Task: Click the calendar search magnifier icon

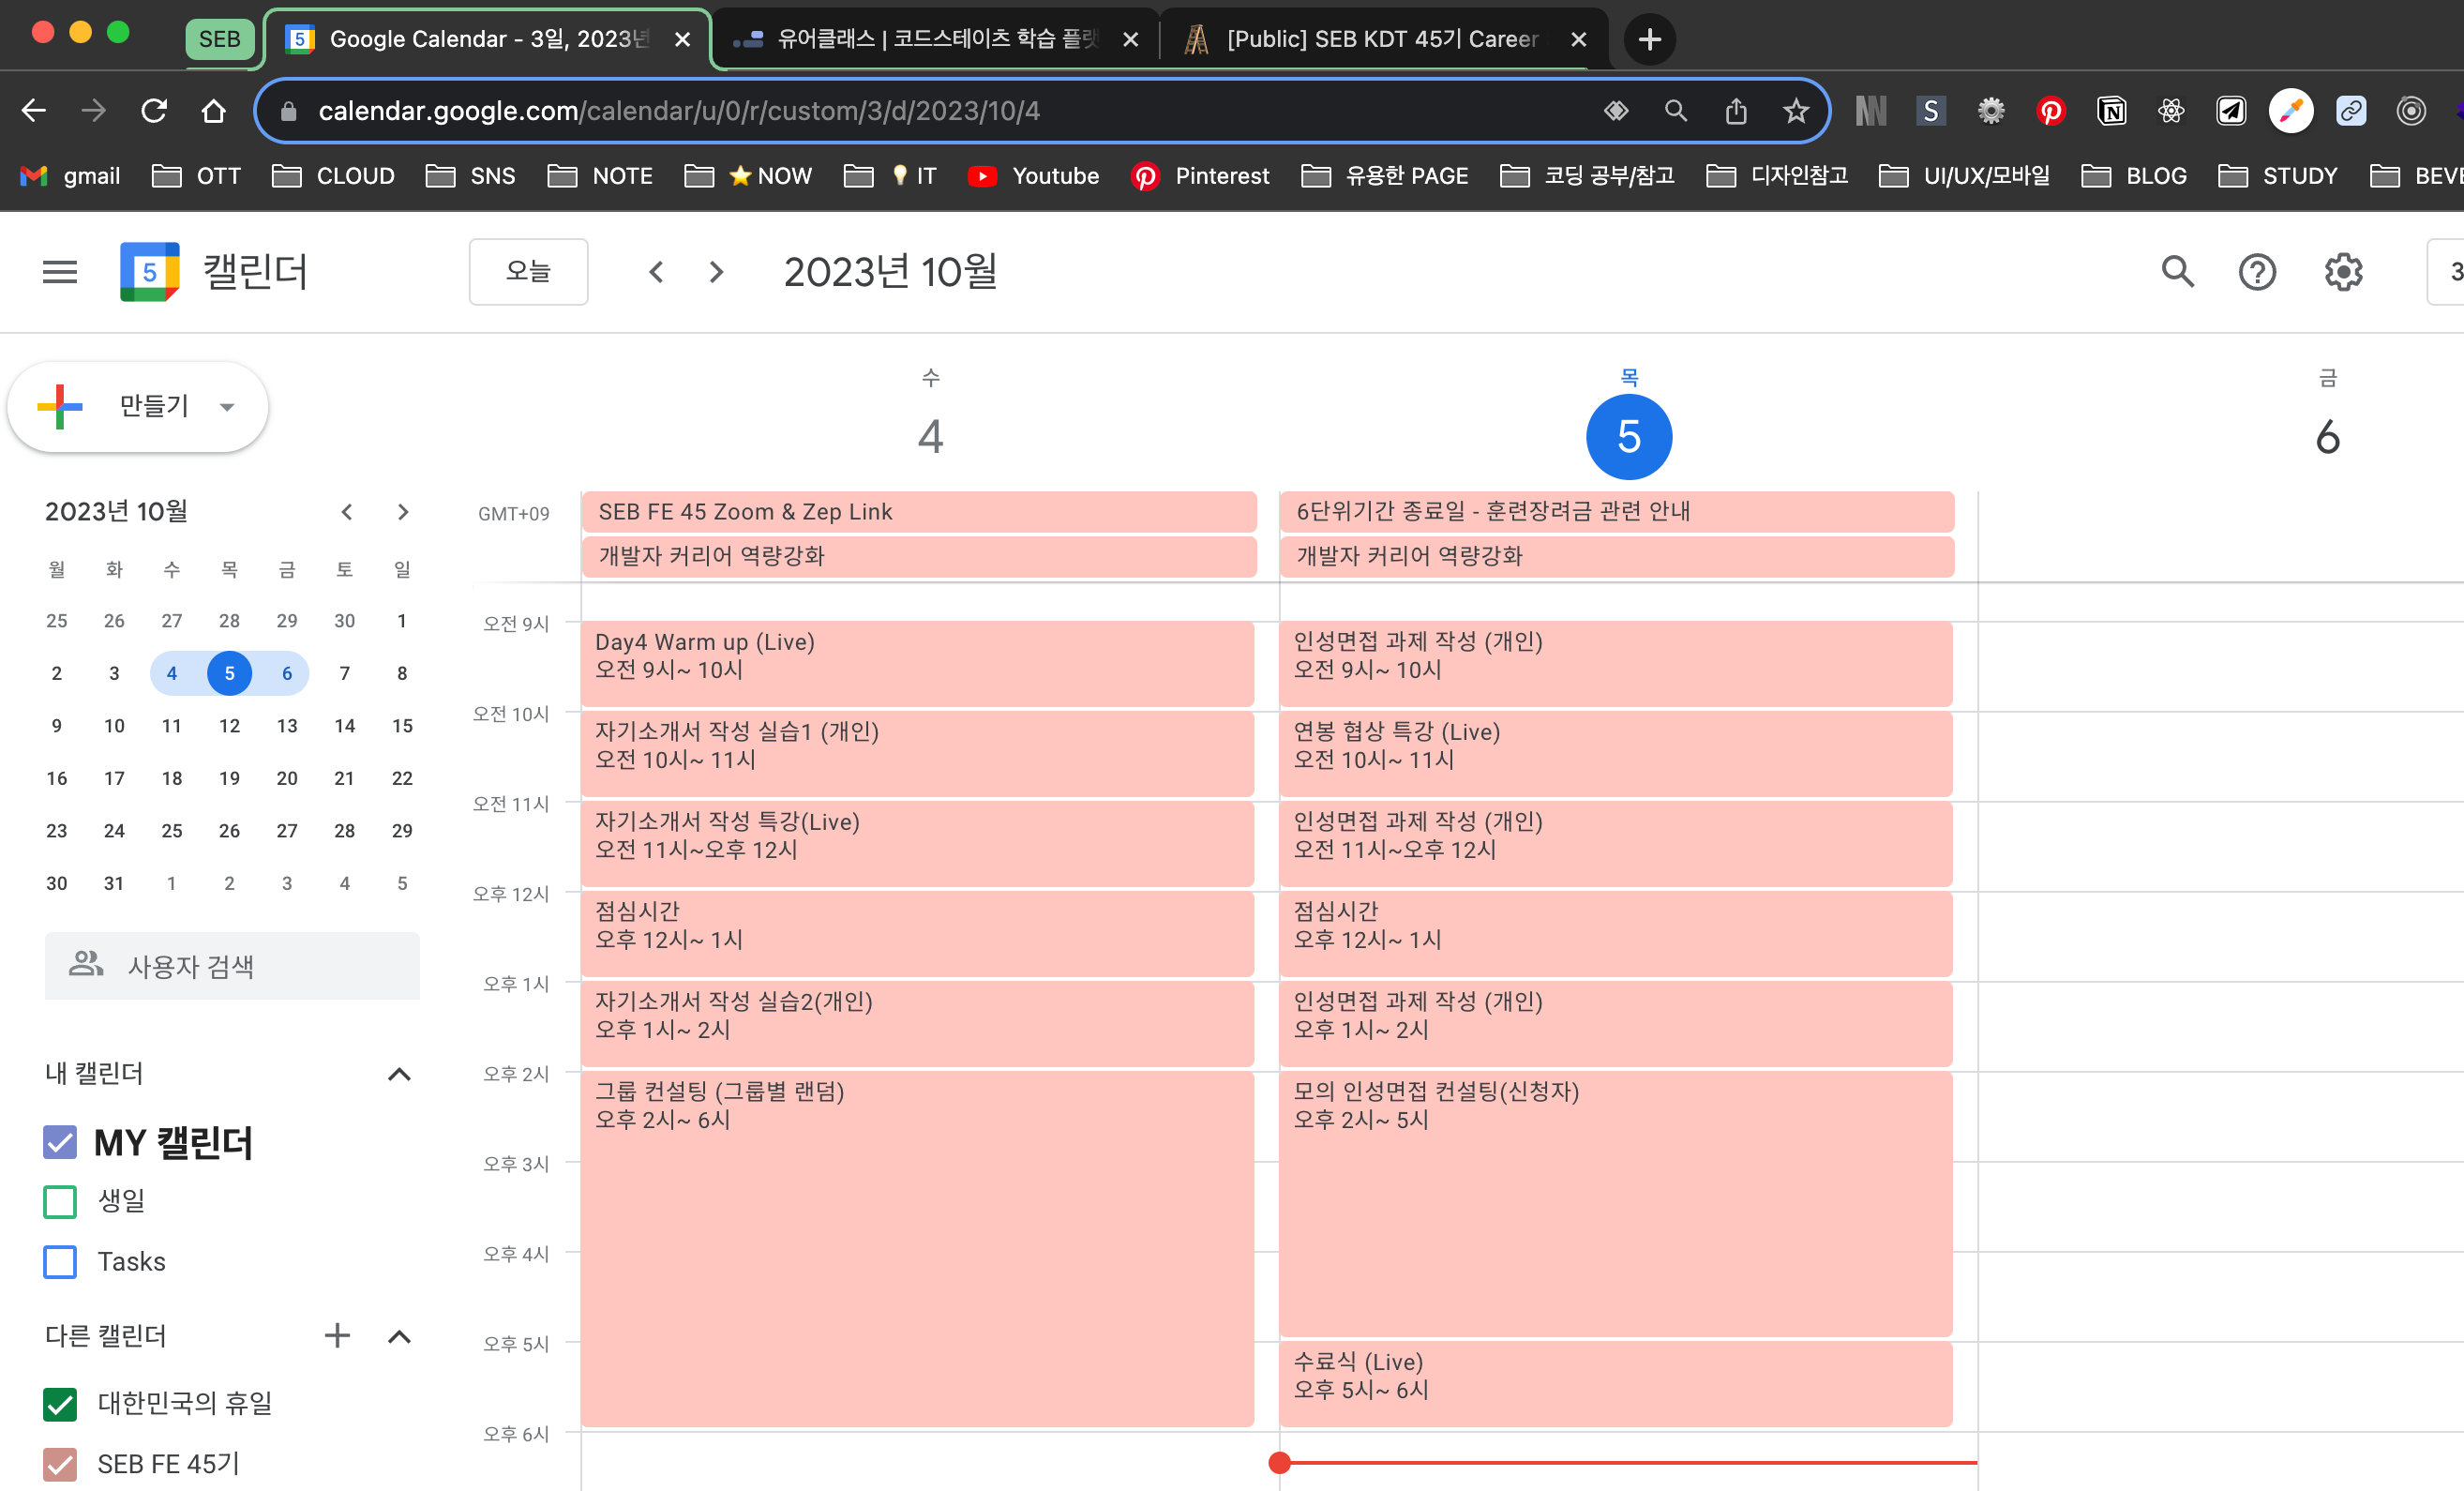Action: [2177, 272]
